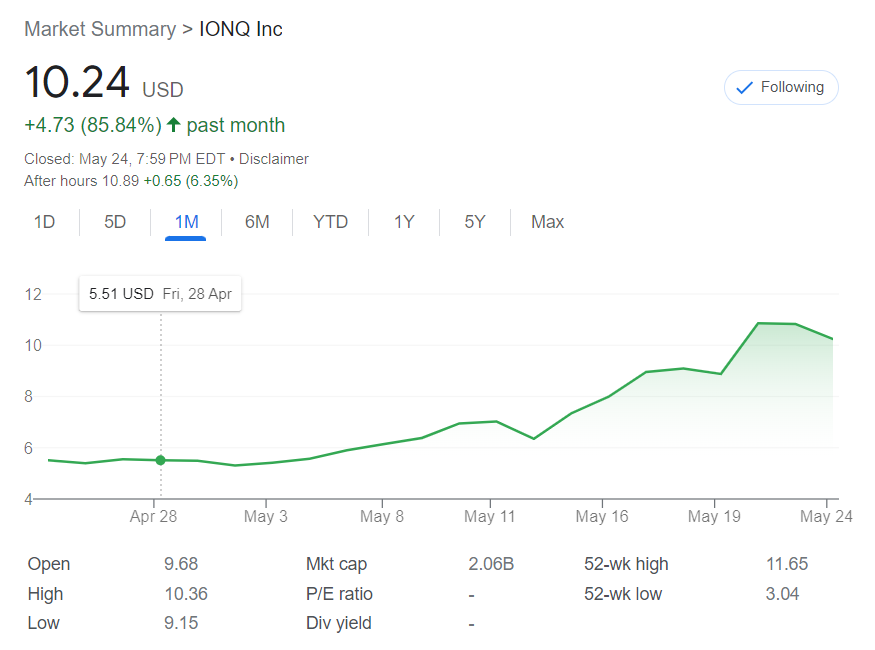875x650 pixels.
Task: Click the May 16 axis label
Action: coord(602,516)
